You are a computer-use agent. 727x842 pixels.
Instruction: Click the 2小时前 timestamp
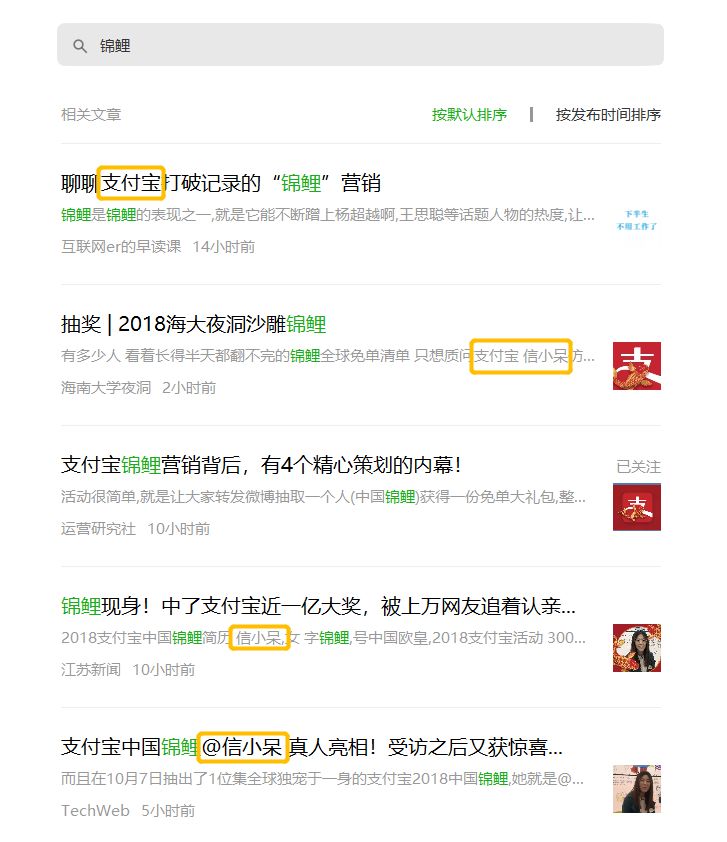tap(189, 387)
